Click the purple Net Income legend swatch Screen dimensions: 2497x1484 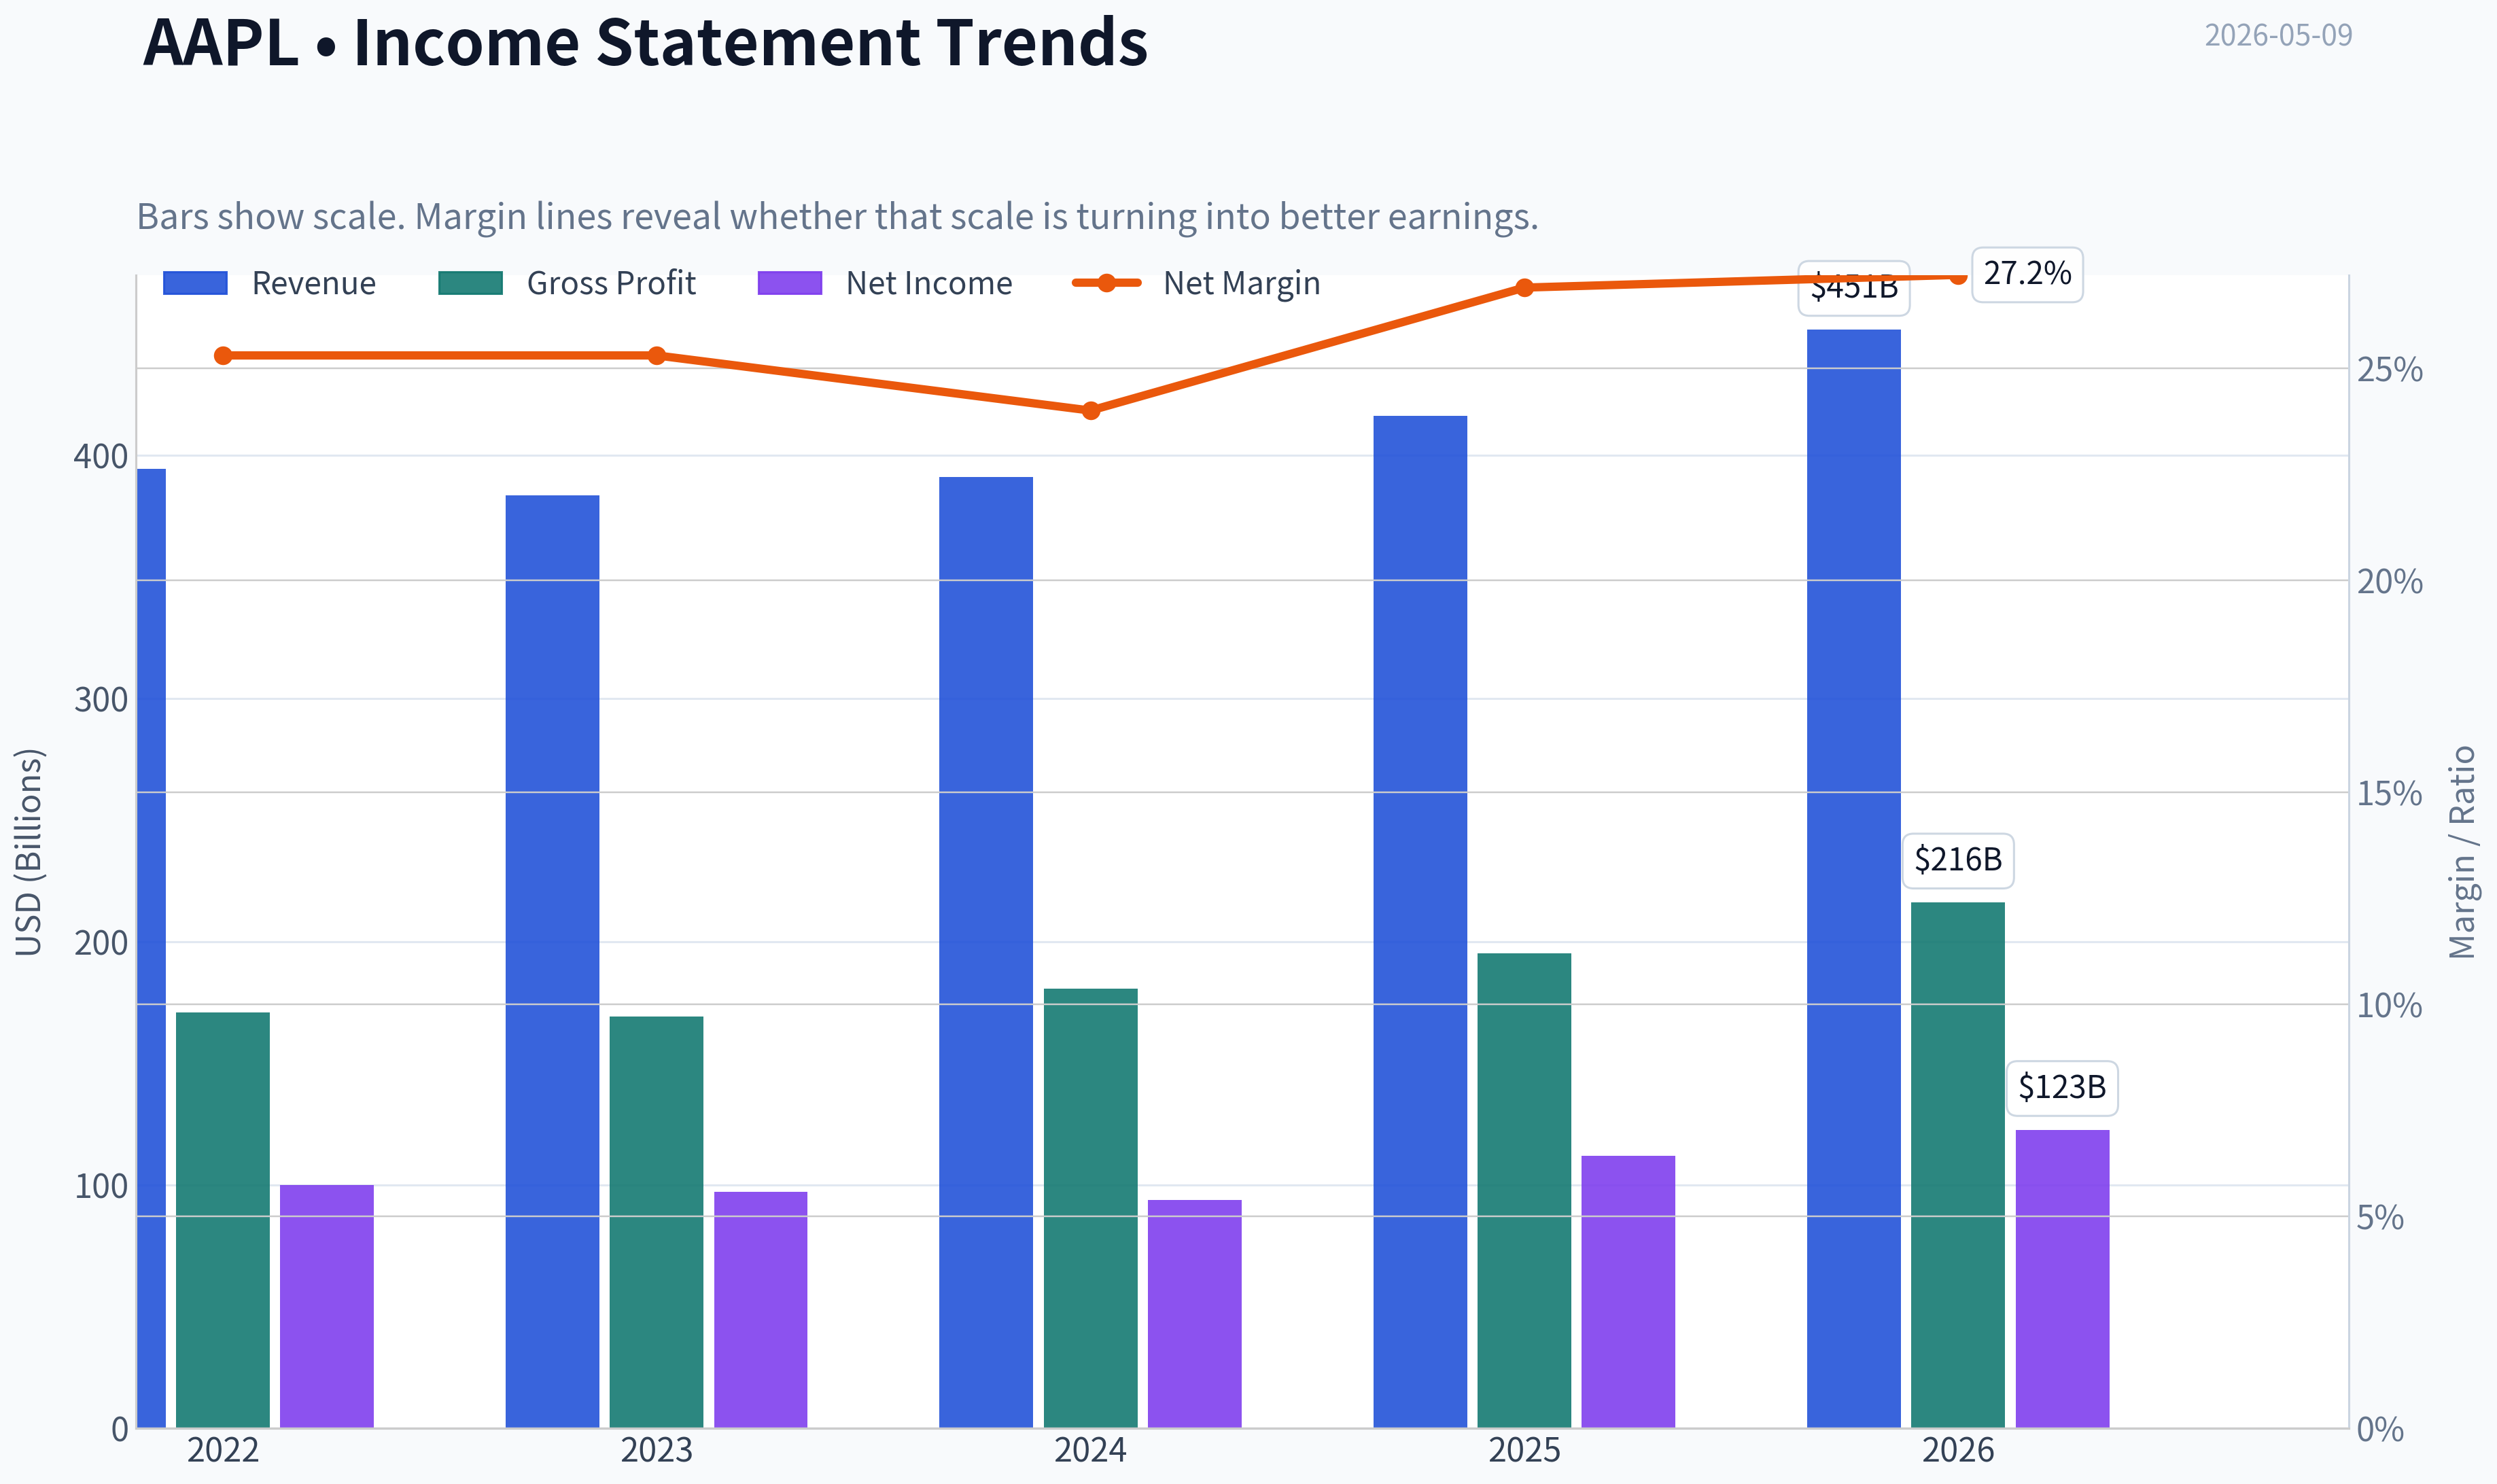790,283
